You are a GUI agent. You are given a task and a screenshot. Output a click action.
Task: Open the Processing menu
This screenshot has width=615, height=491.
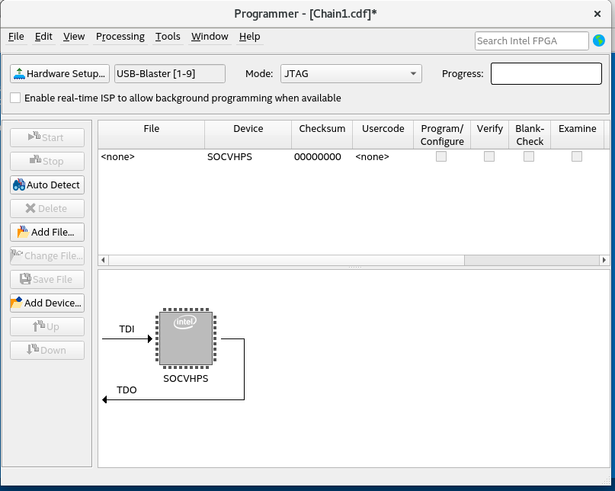(120, 36)
